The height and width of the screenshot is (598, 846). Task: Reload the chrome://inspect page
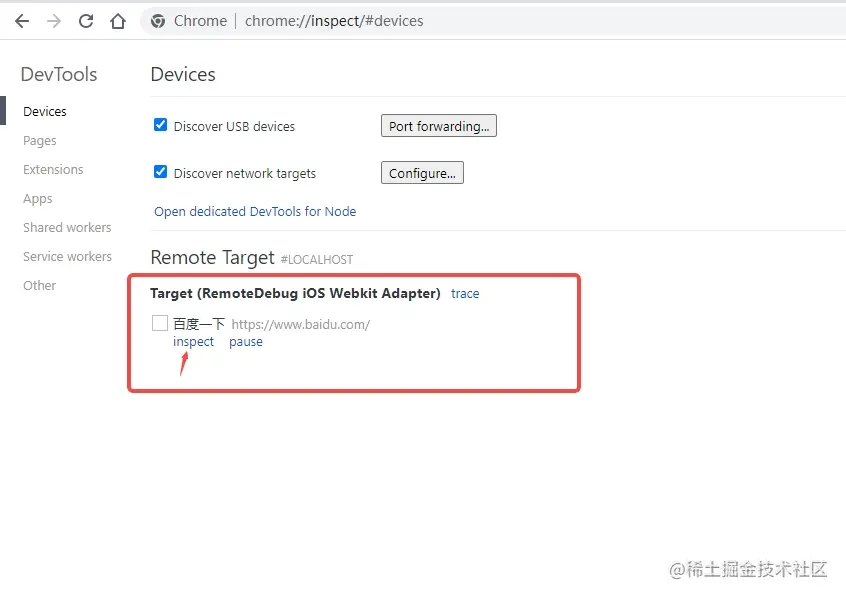[86, 20]
